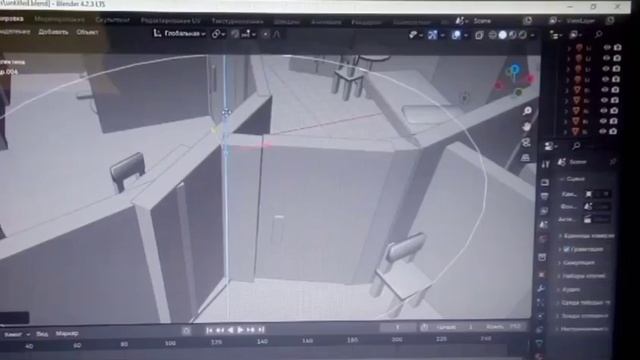Switch perspective/orthographic view grid icon
This screenshot has height=360, width=640.
click(525, 157)
